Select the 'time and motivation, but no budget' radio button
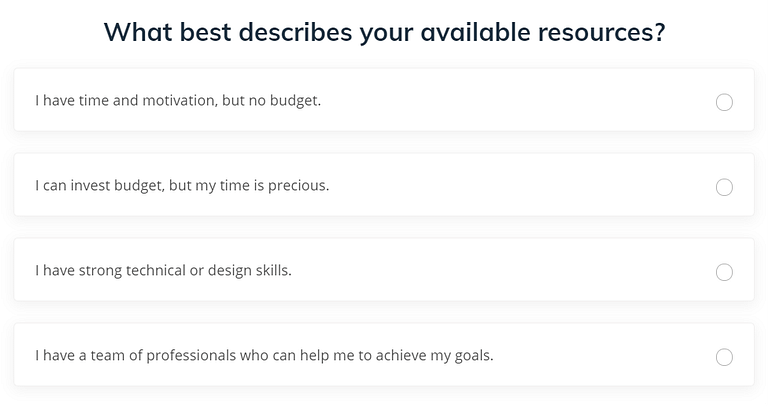 pyautogui.click(x=724, y=102)
